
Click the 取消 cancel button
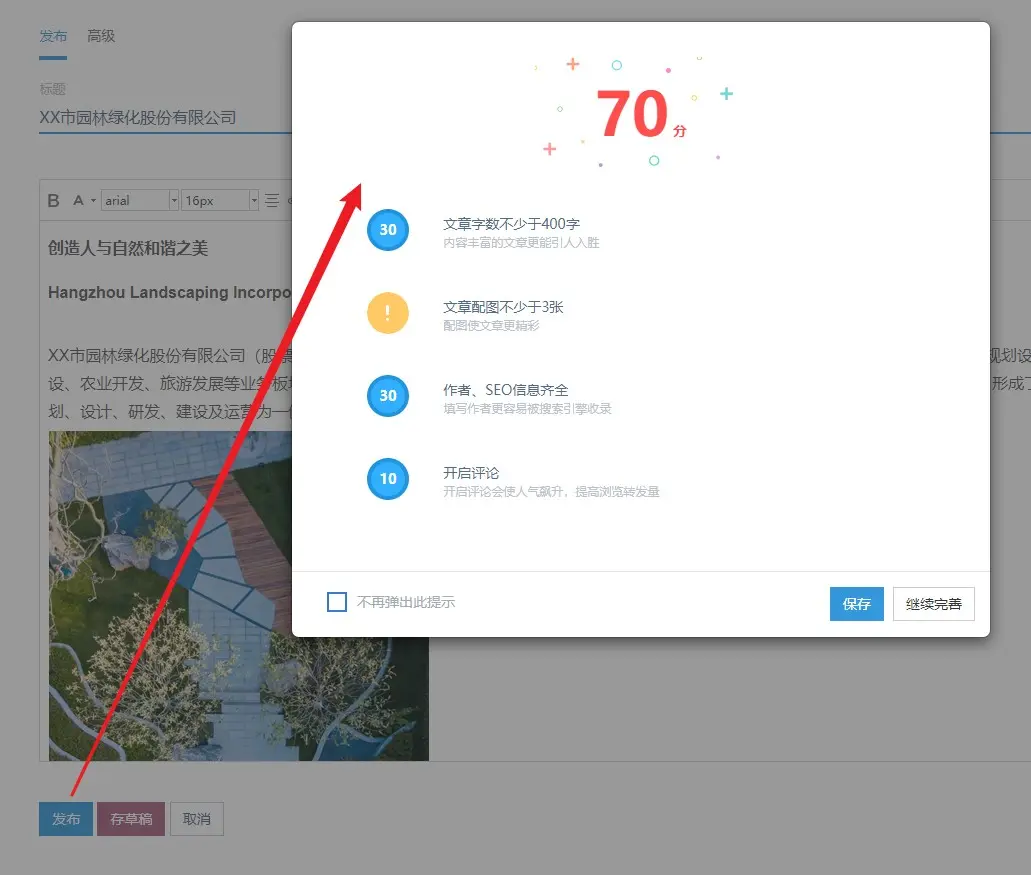197,819
